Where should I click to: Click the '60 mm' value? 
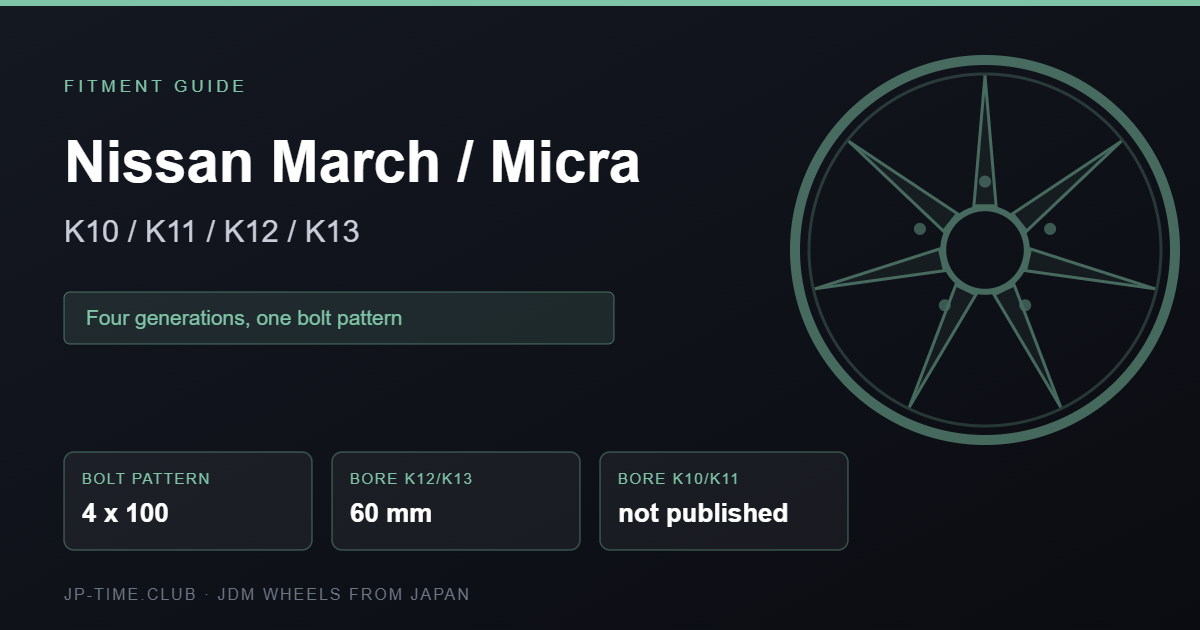pos(391,514)
